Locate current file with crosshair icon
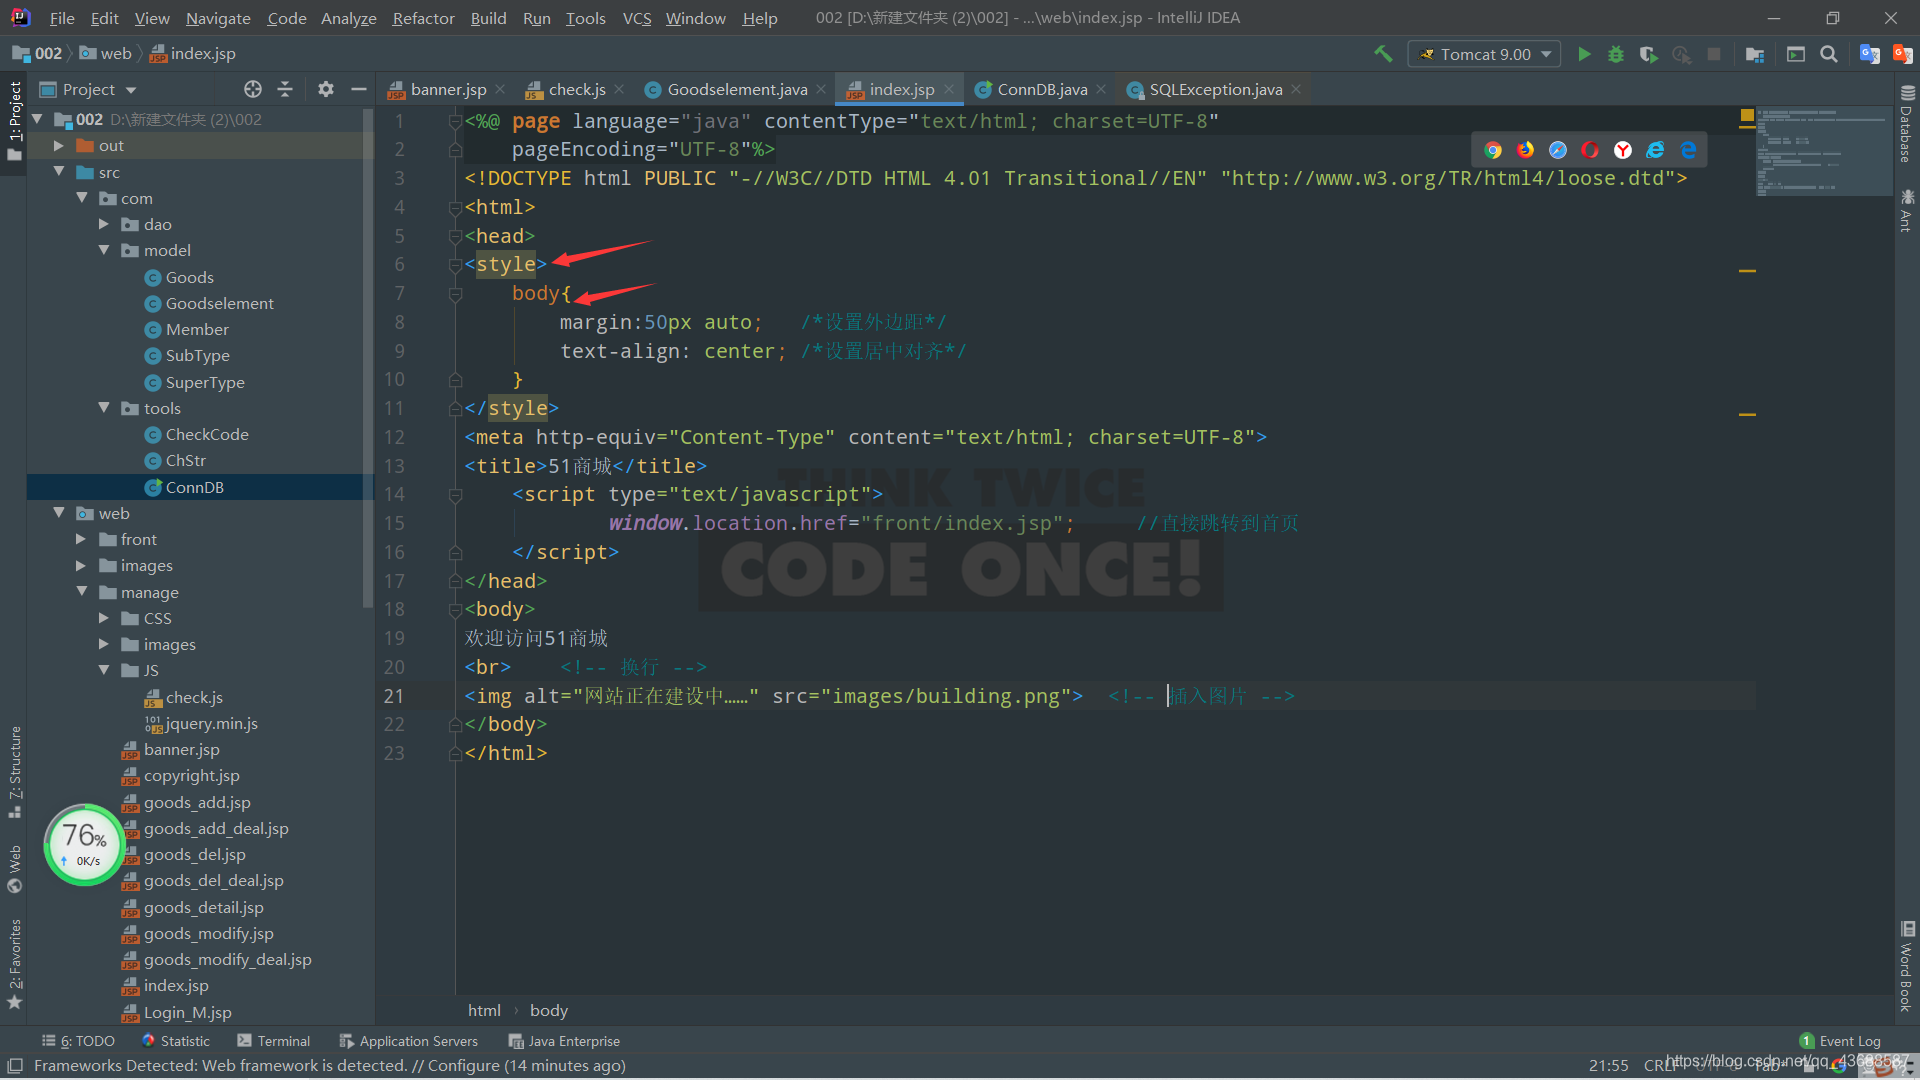This screenshot has width=1920, height=1080. coord(253,89)
